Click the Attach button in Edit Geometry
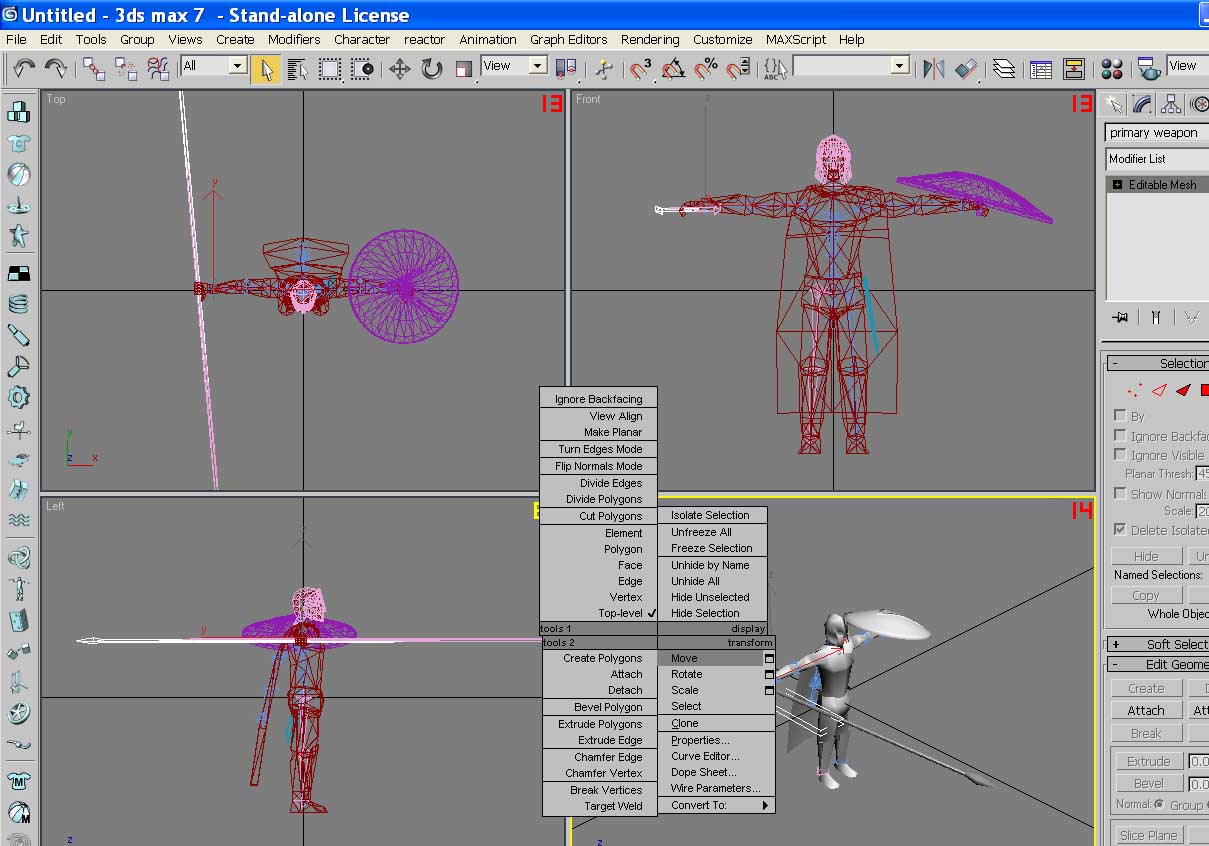 [1146, 710]
